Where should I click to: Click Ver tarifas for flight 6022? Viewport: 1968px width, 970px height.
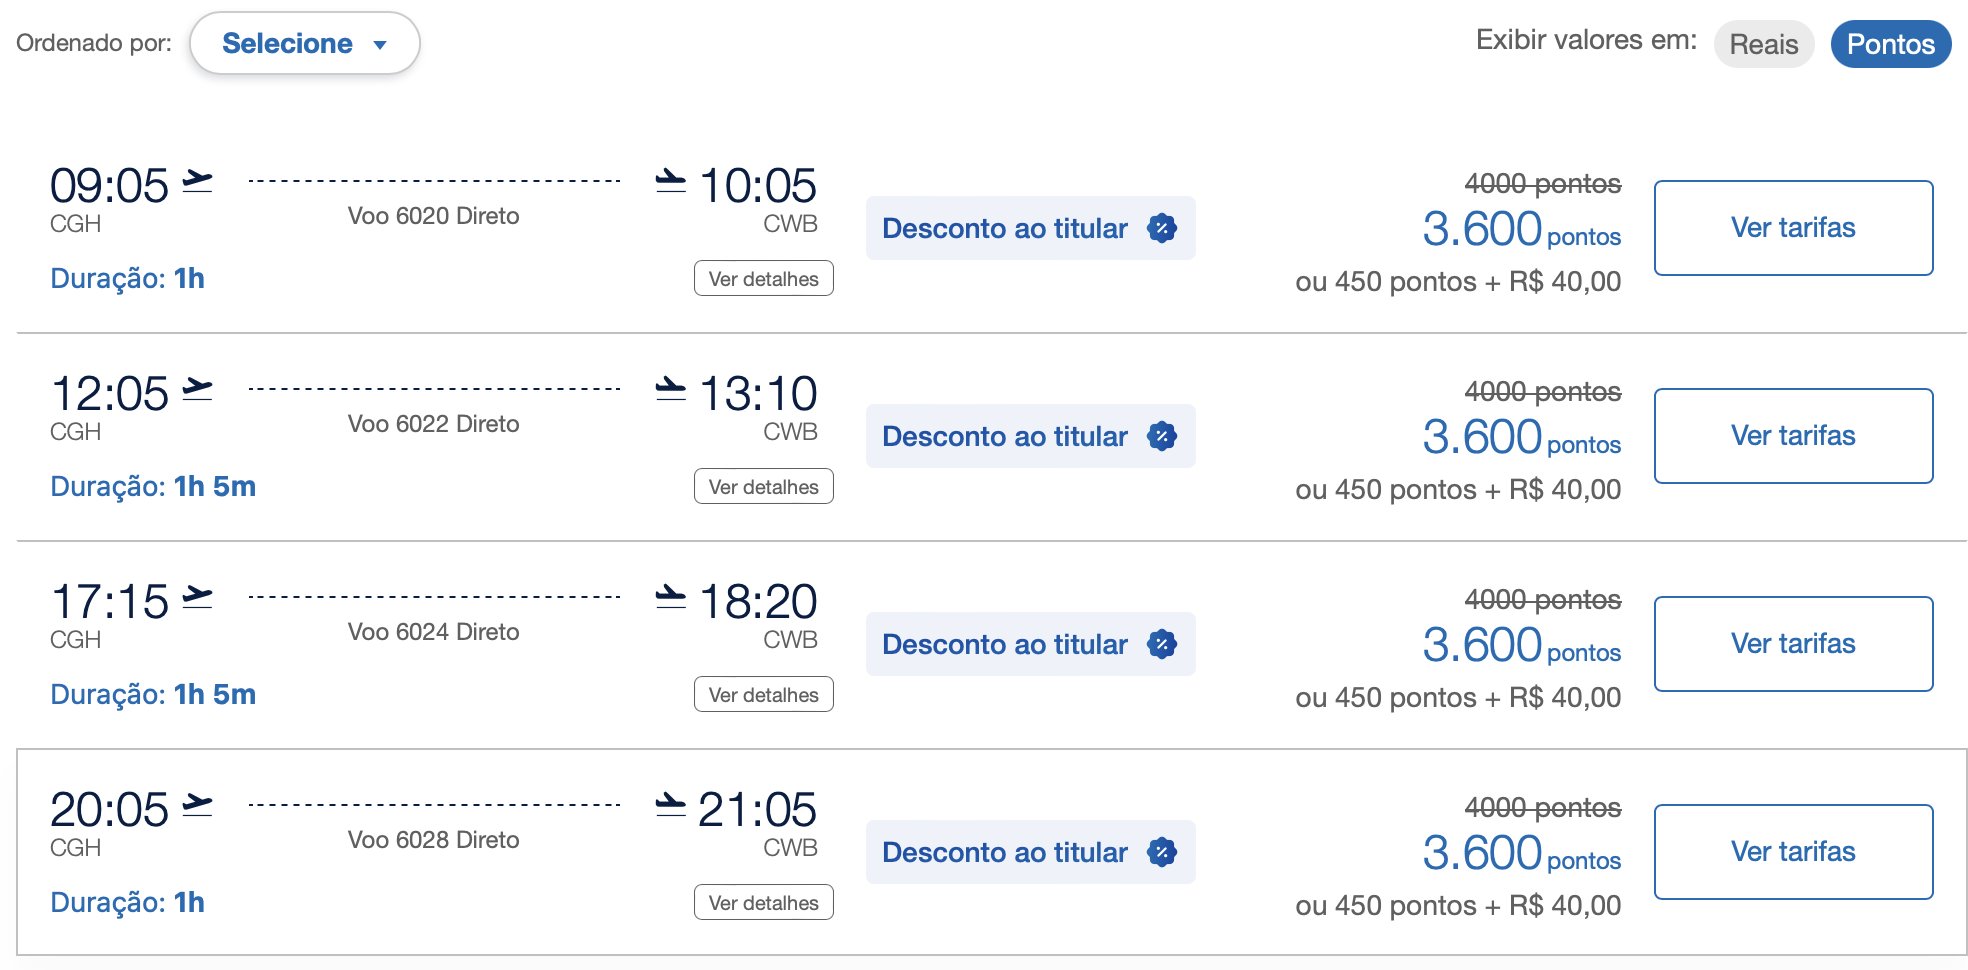(1794, 436)
